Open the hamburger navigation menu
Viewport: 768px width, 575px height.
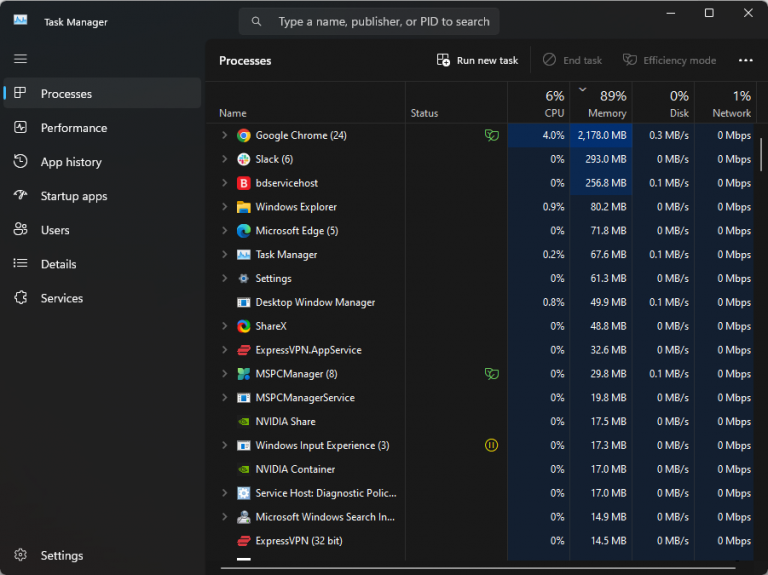[x=20, y=59]
